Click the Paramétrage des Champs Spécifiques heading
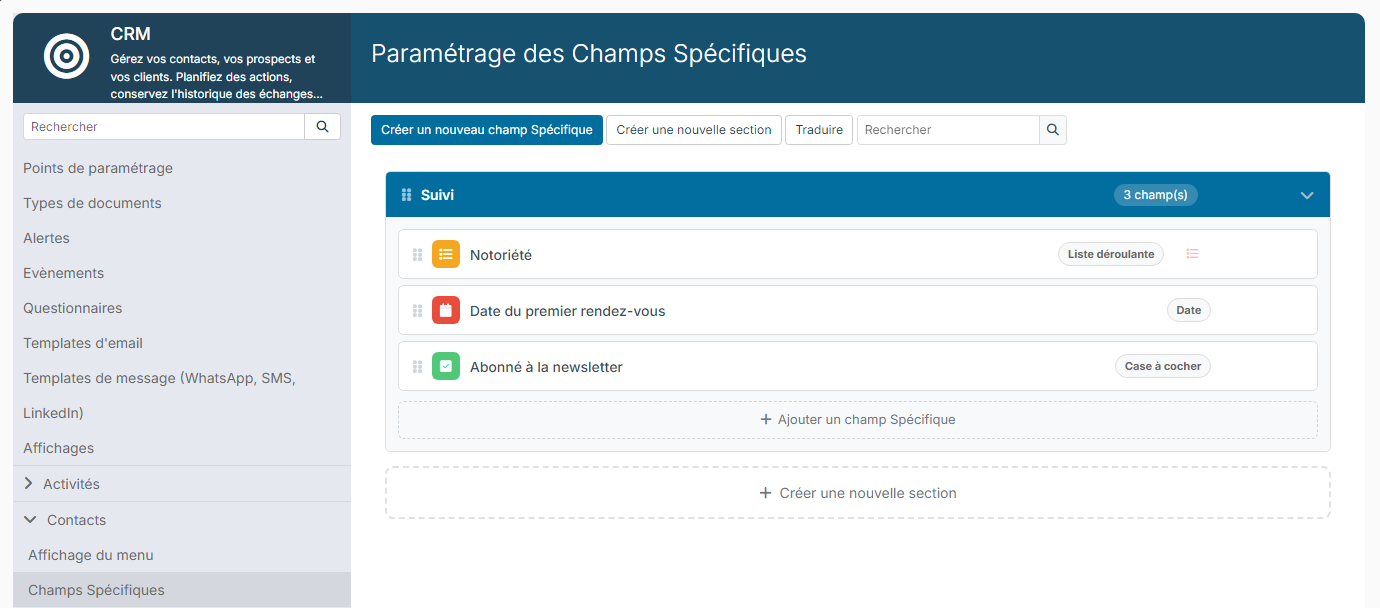This screenshot has width=1380, height=608. click(589, 53)
